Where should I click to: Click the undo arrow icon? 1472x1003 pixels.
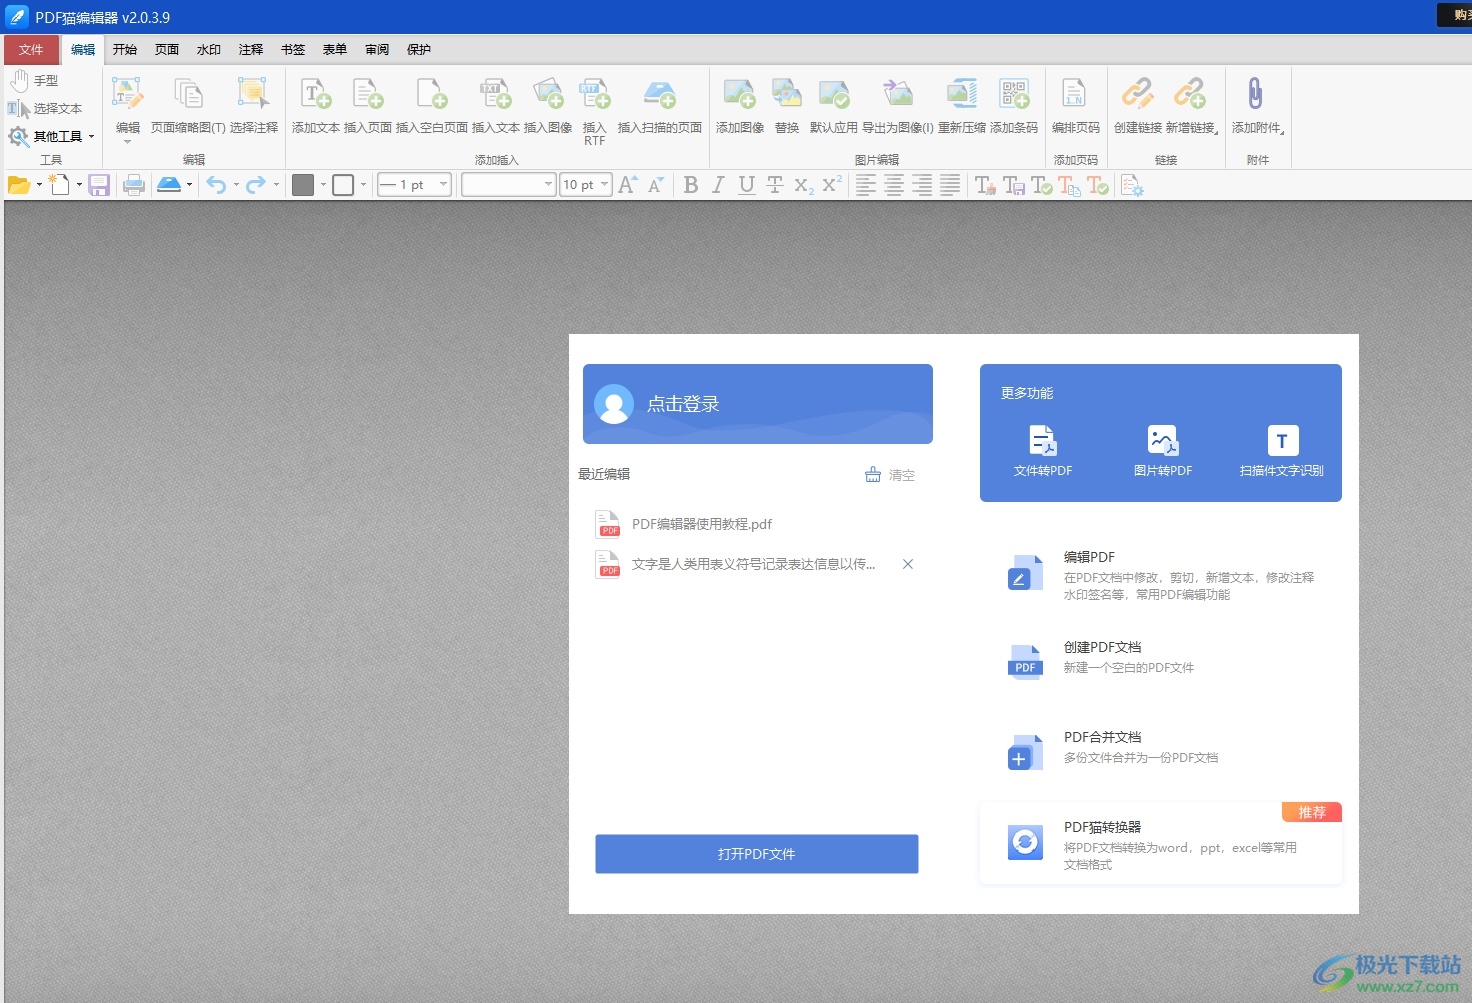pos(216,185)
